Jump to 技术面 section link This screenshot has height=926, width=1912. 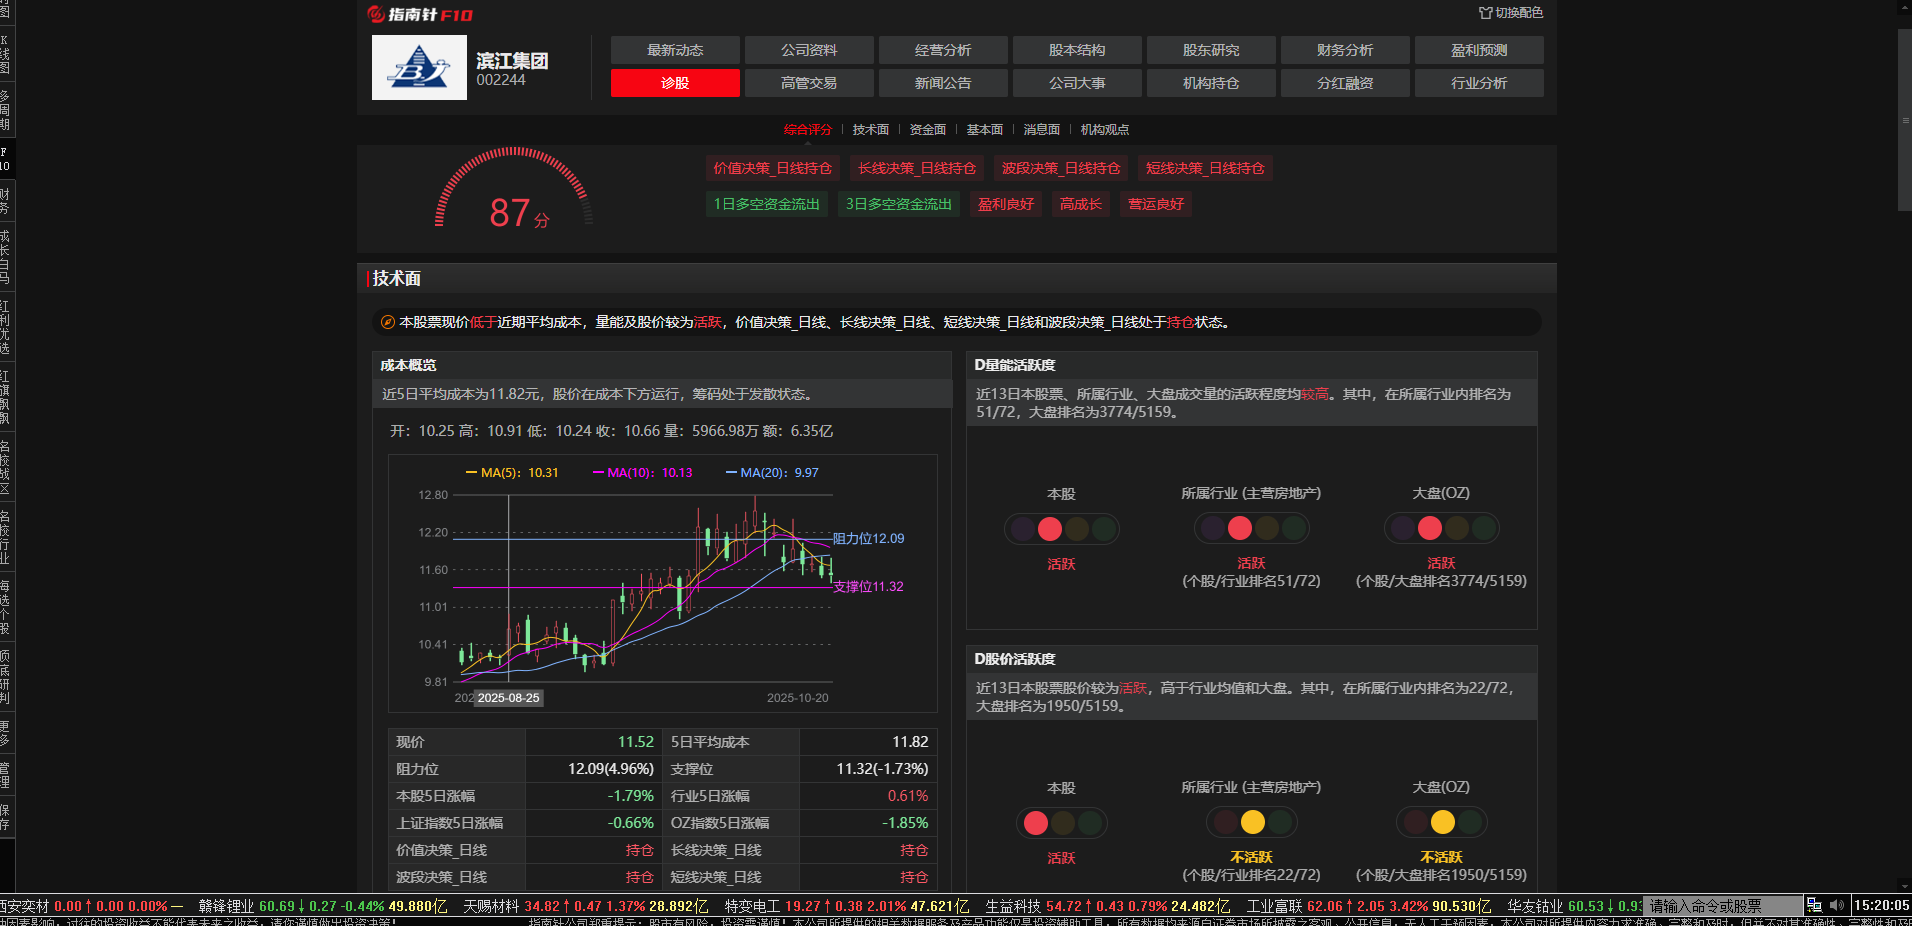coord(871,130)
